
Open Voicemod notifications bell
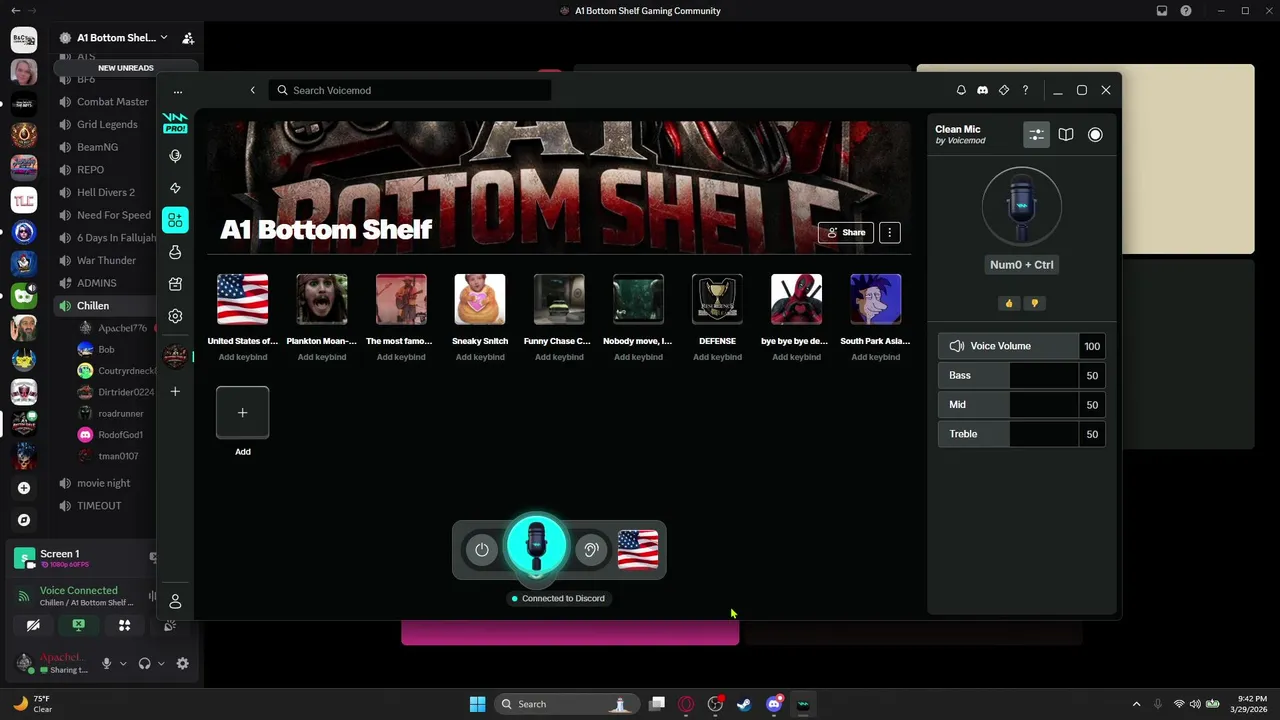pos(961,90)
